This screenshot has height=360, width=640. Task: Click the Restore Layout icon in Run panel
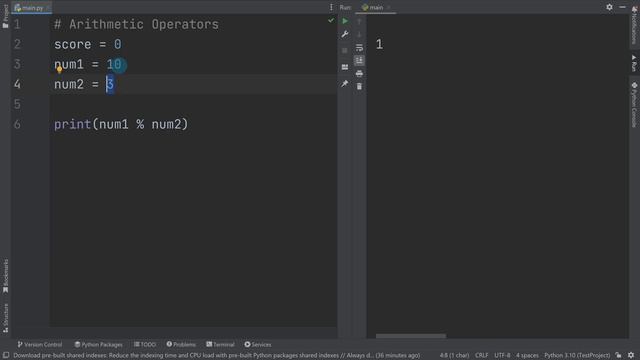pyautogui.click(x=345, y=67)
